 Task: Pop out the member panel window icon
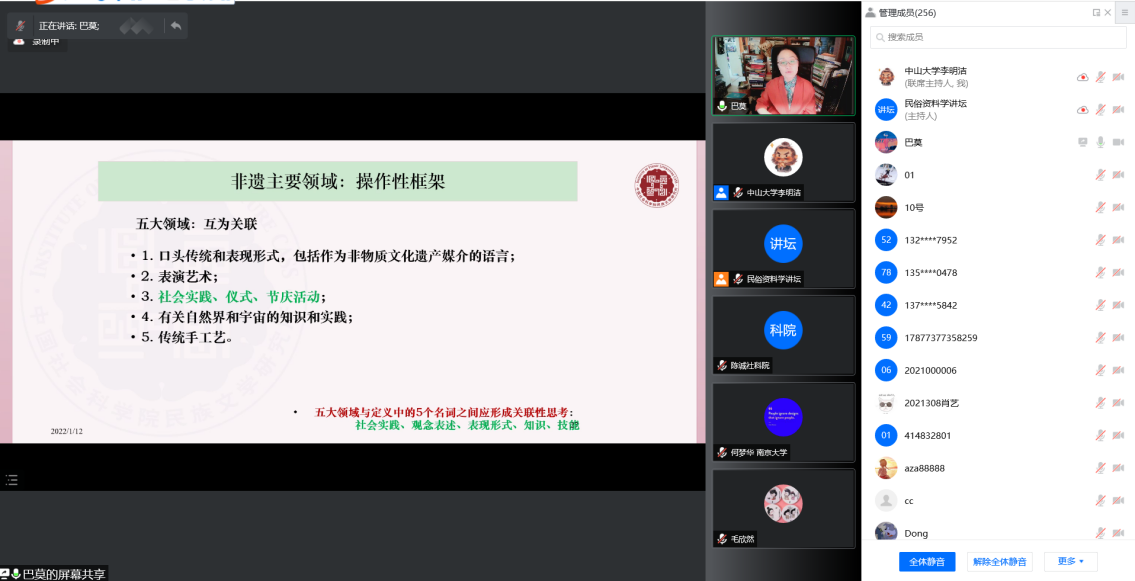(x=1096, y=12)
